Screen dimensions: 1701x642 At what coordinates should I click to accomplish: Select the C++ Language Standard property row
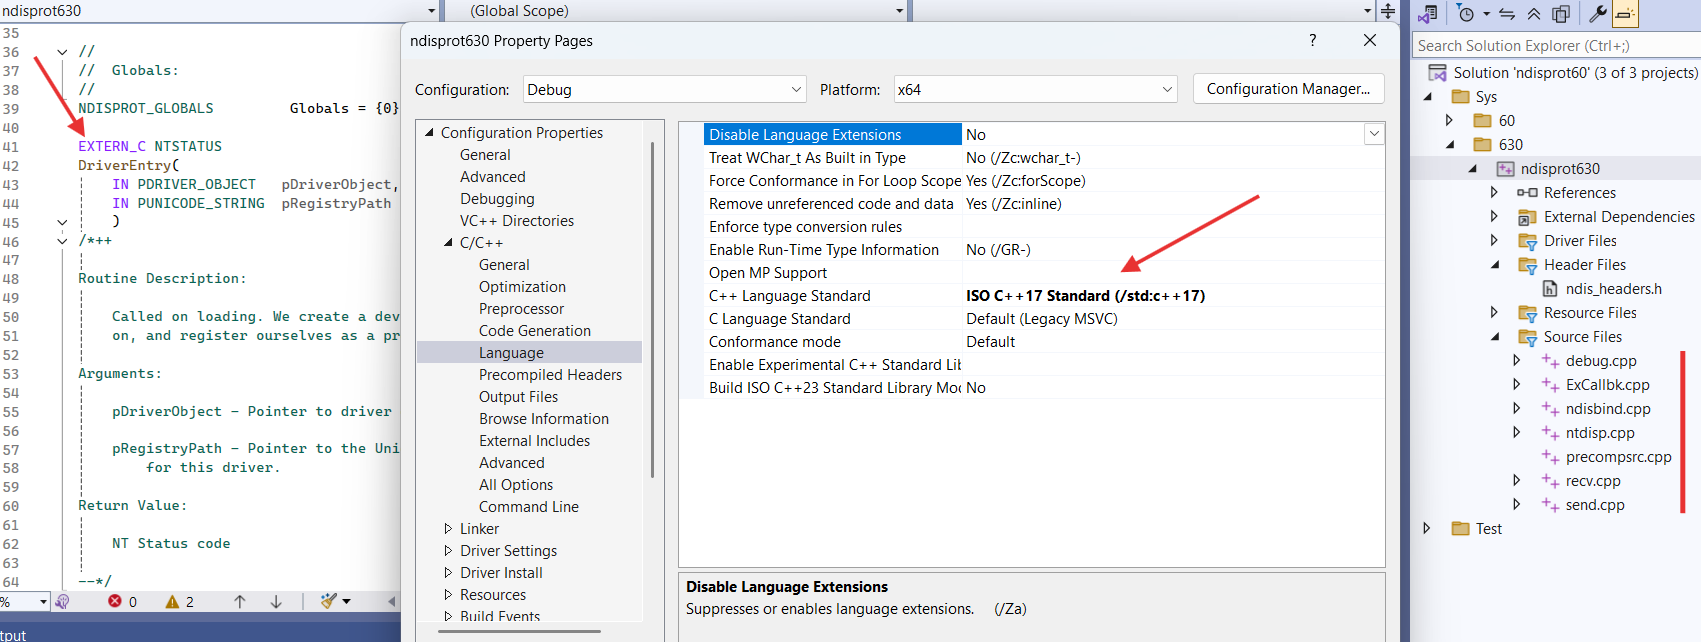789,296
